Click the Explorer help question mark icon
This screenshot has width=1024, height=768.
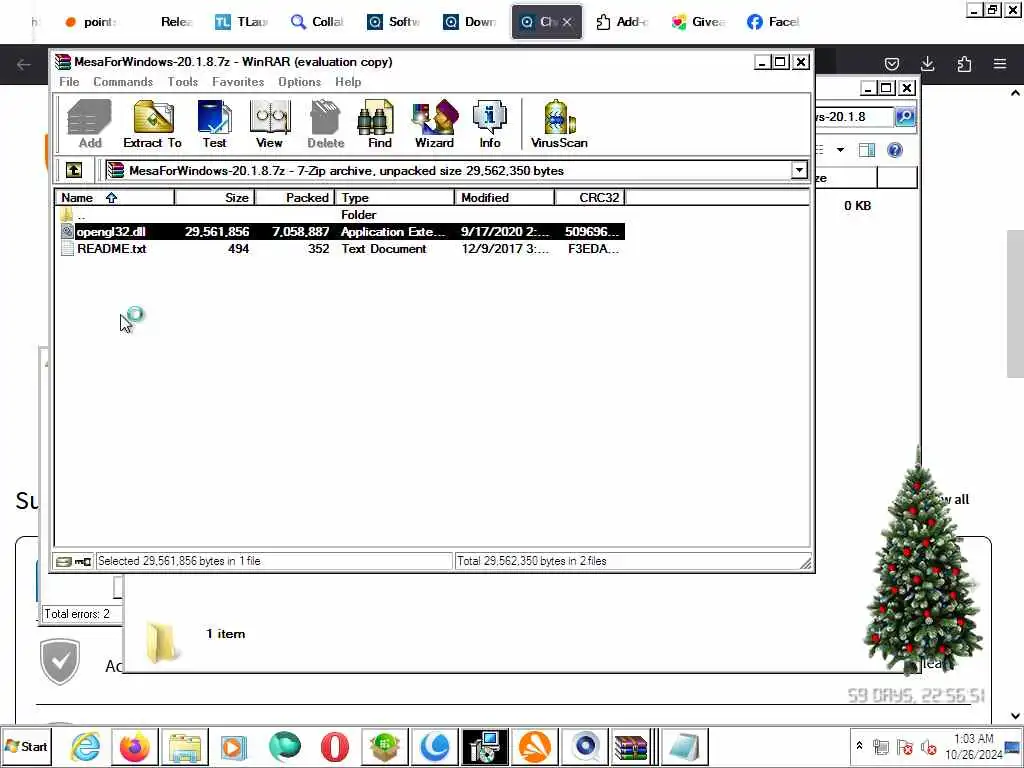tap(895, 150)
